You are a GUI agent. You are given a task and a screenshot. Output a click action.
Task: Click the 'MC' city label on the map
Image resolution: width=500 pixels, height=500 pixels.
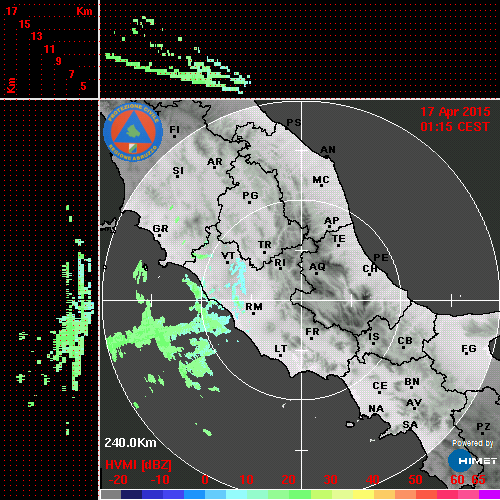pyautogui.click(x=321, y=180)
